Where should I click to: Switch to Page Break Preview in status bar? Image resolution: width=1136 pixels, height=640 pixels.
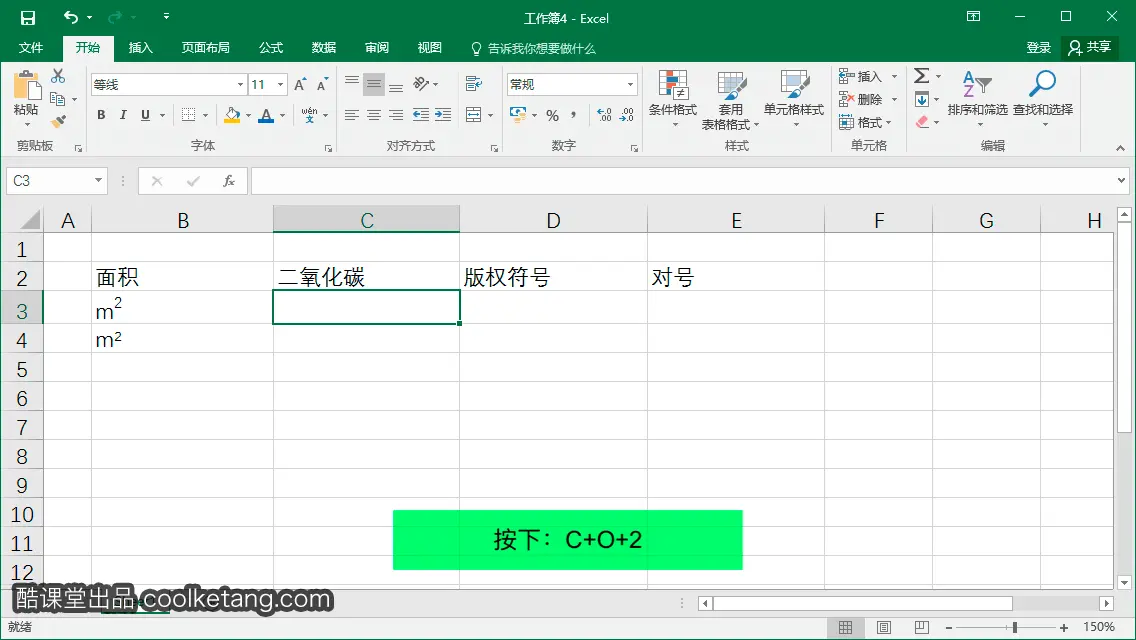922,627
